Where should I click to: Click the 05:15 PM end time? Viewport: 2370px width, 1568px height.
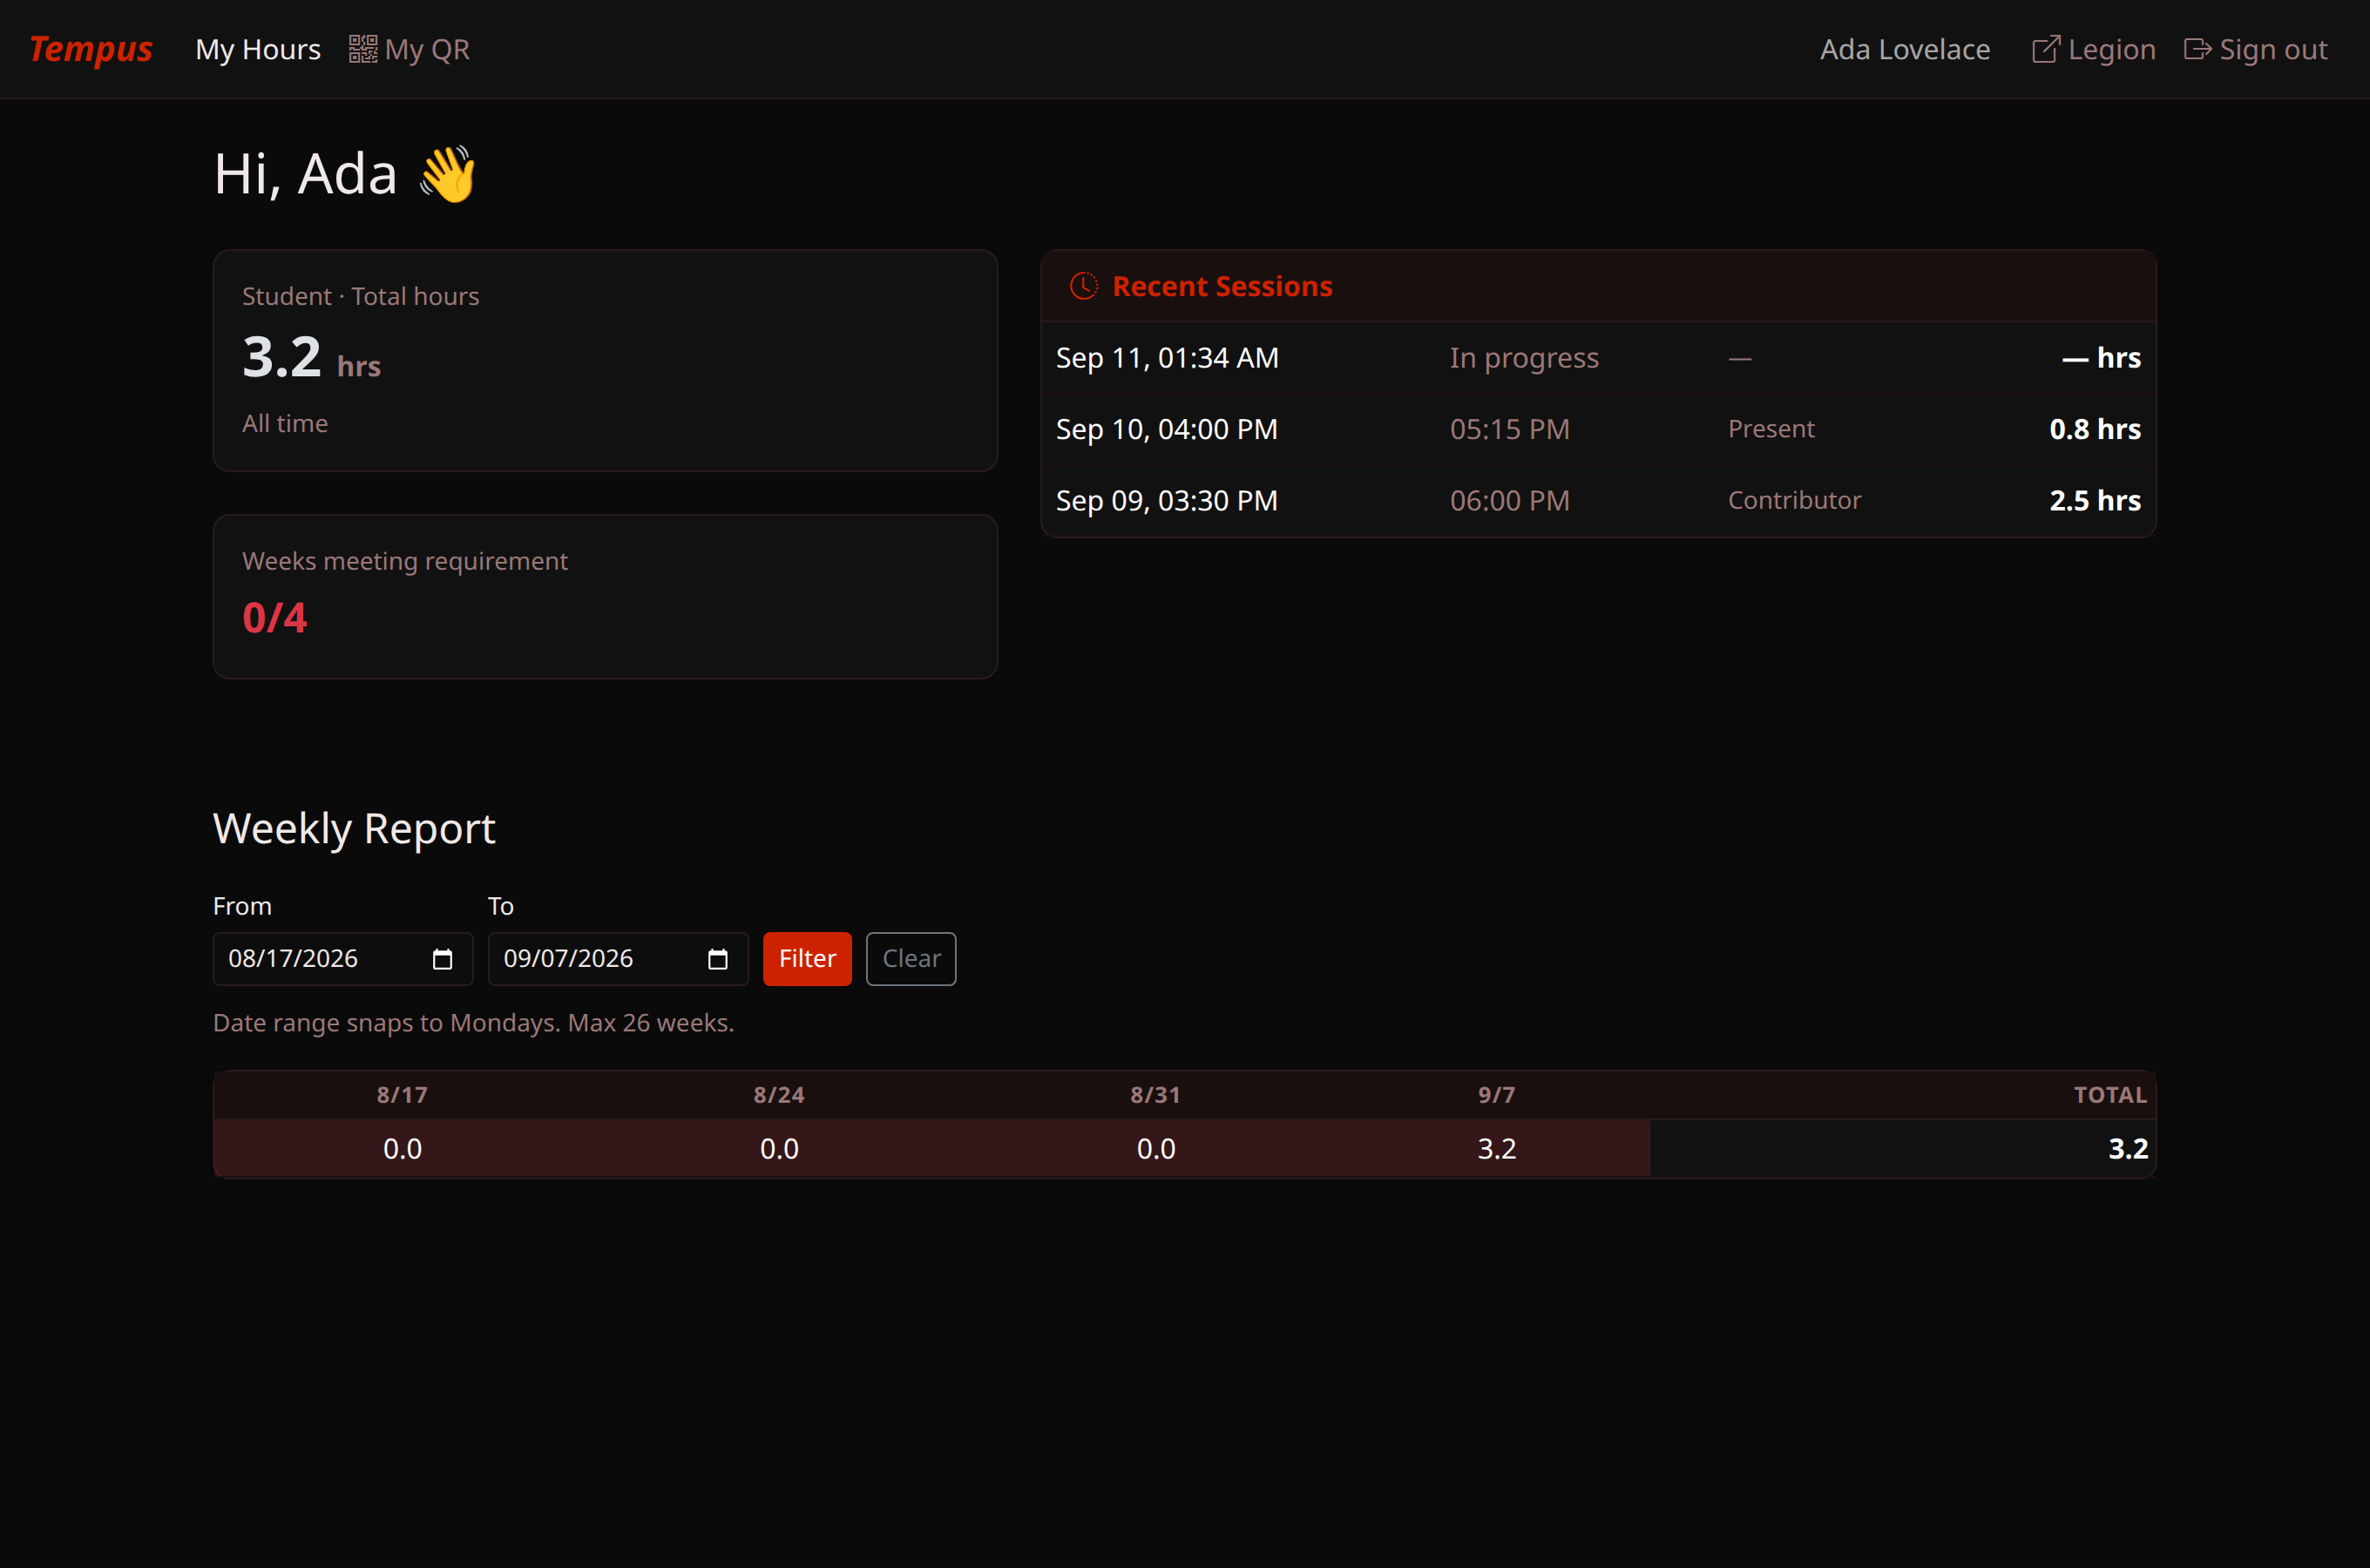(x=1509, y=429)
